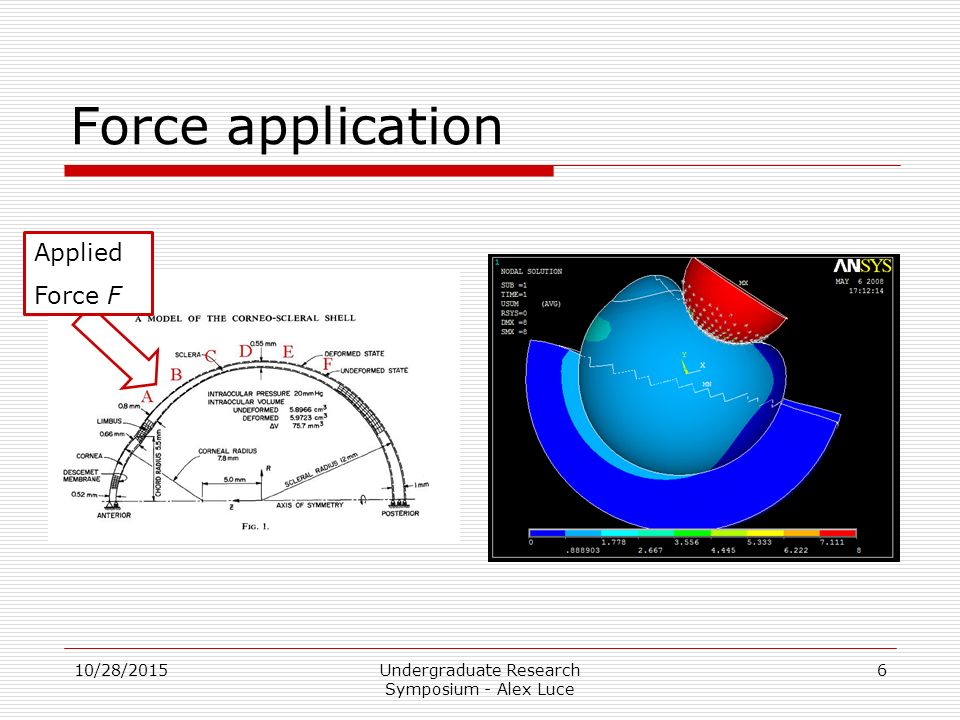
Task: Click the 'CHORD RADIUS 5.5mm' vertical label
Action: (158, 462)
